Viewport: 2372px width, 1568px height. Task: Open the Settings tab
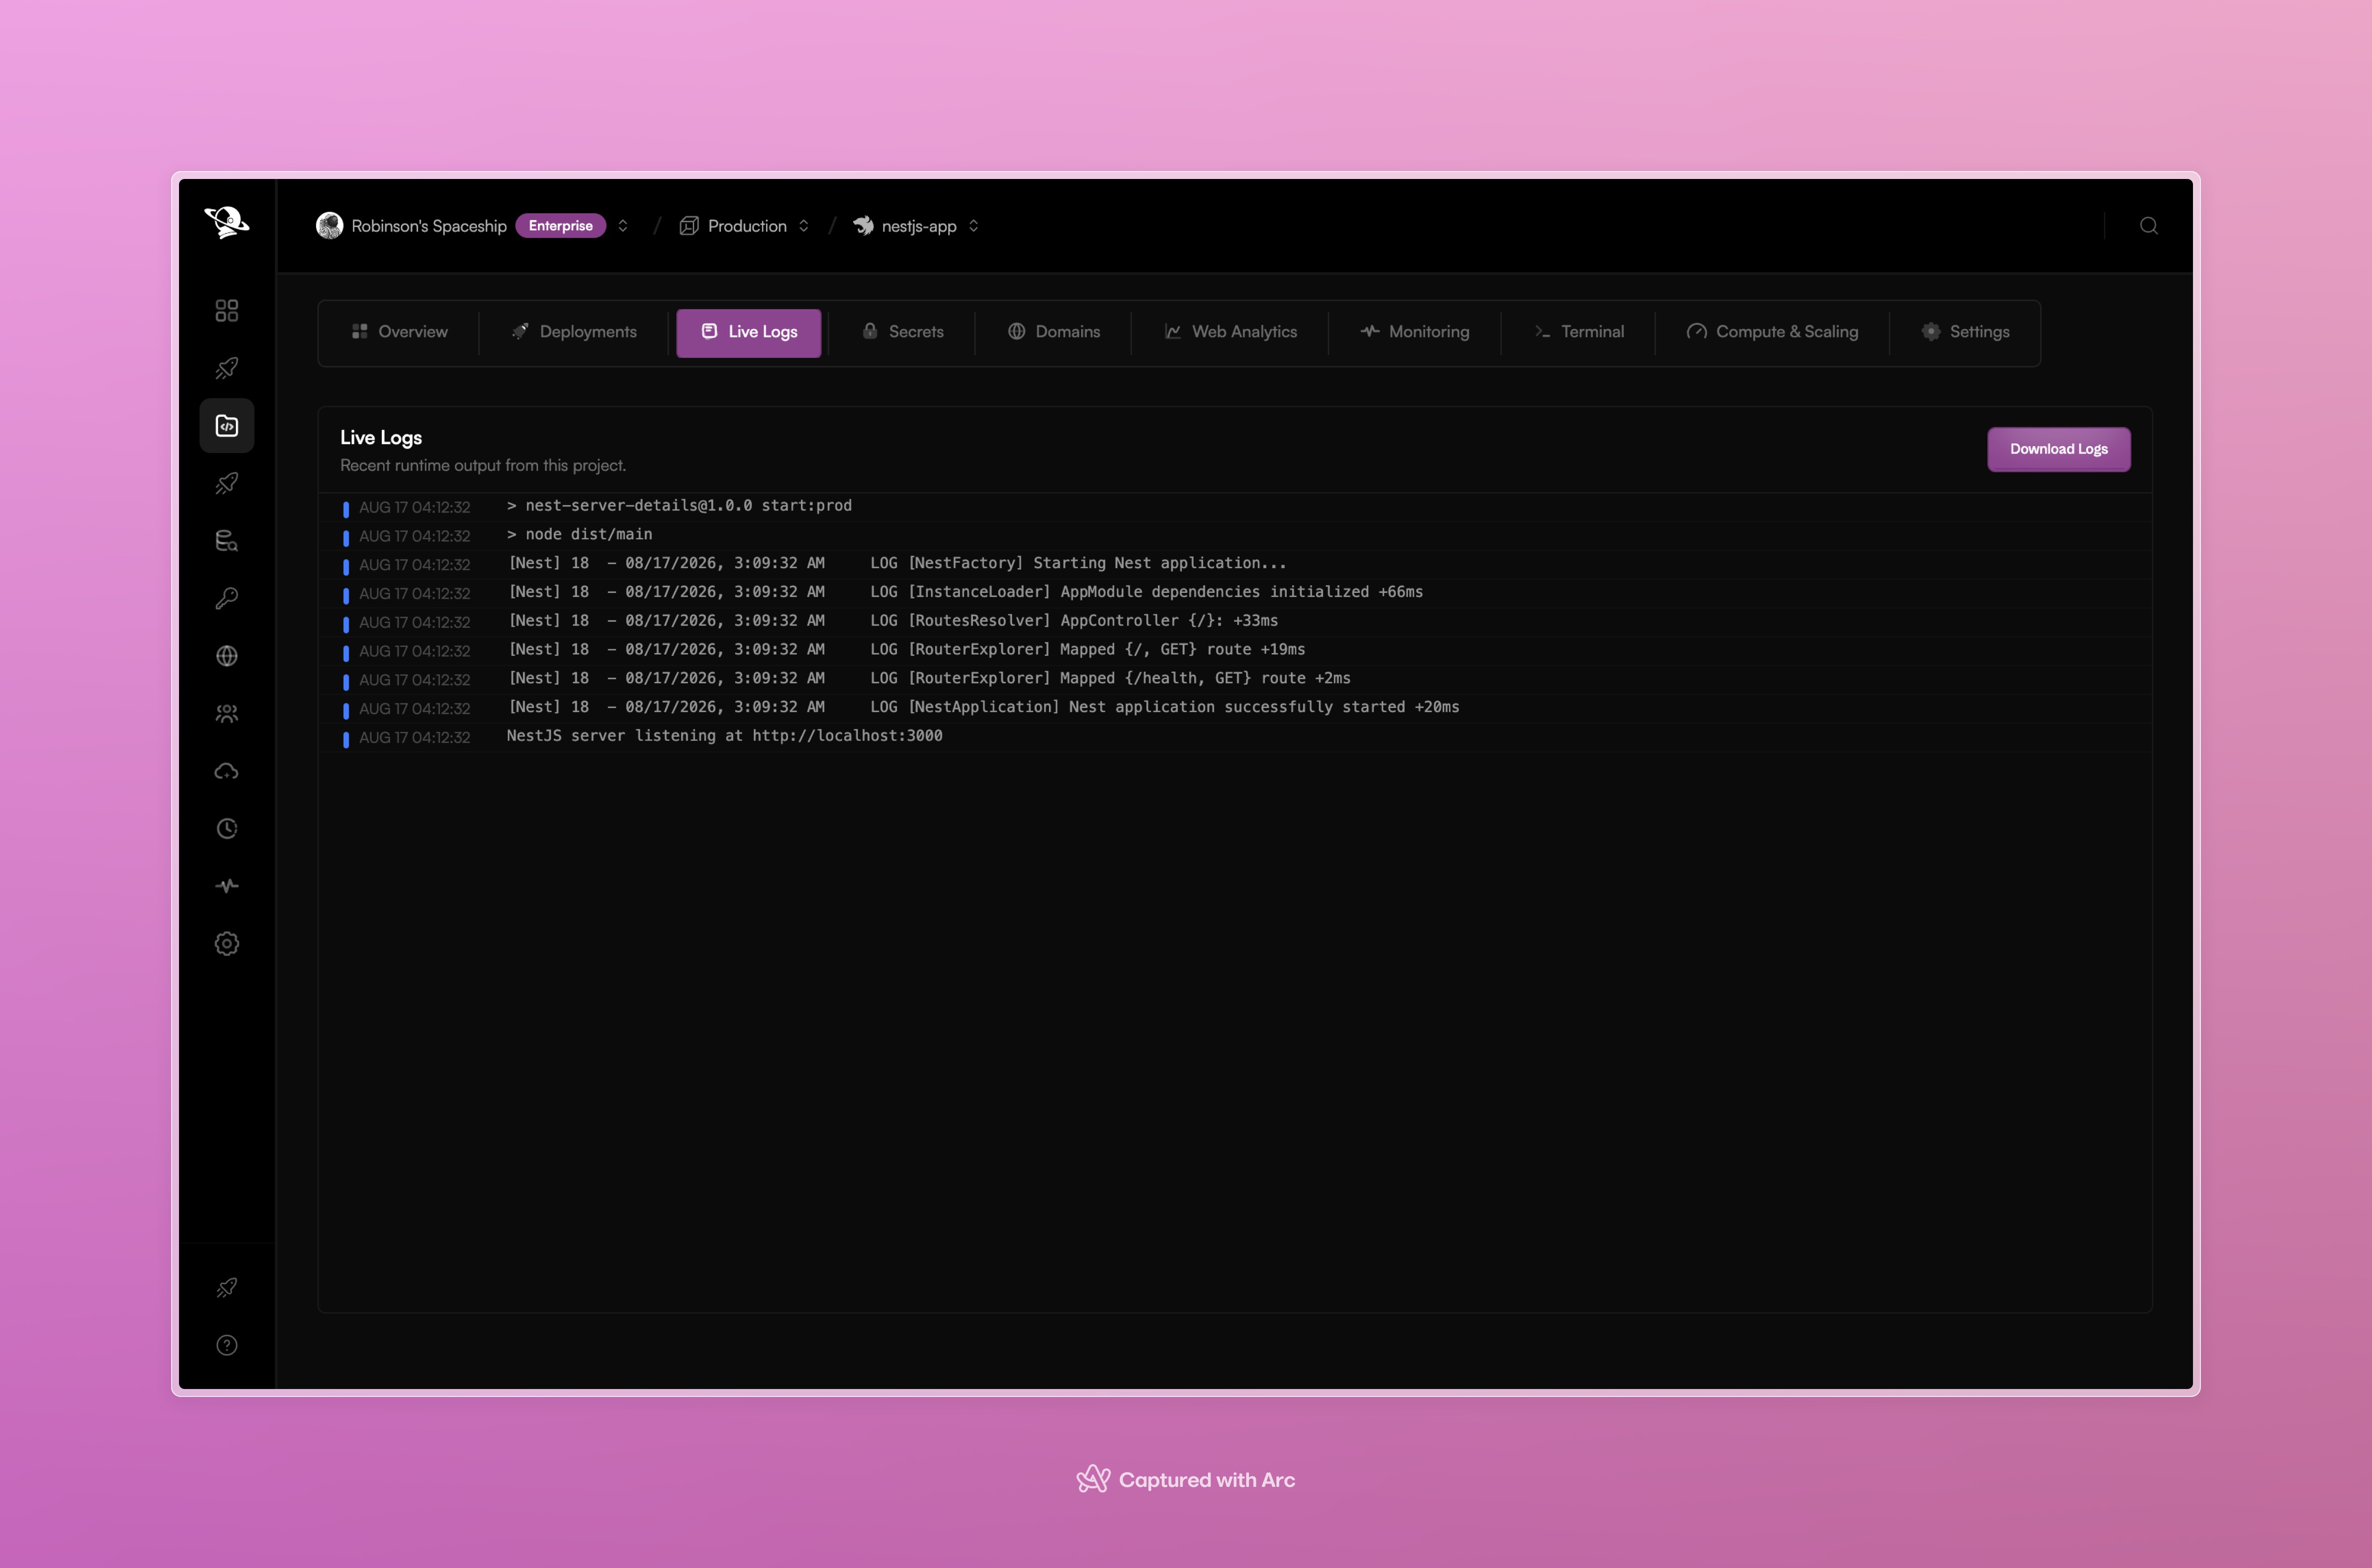click(x=1966, y=332)
